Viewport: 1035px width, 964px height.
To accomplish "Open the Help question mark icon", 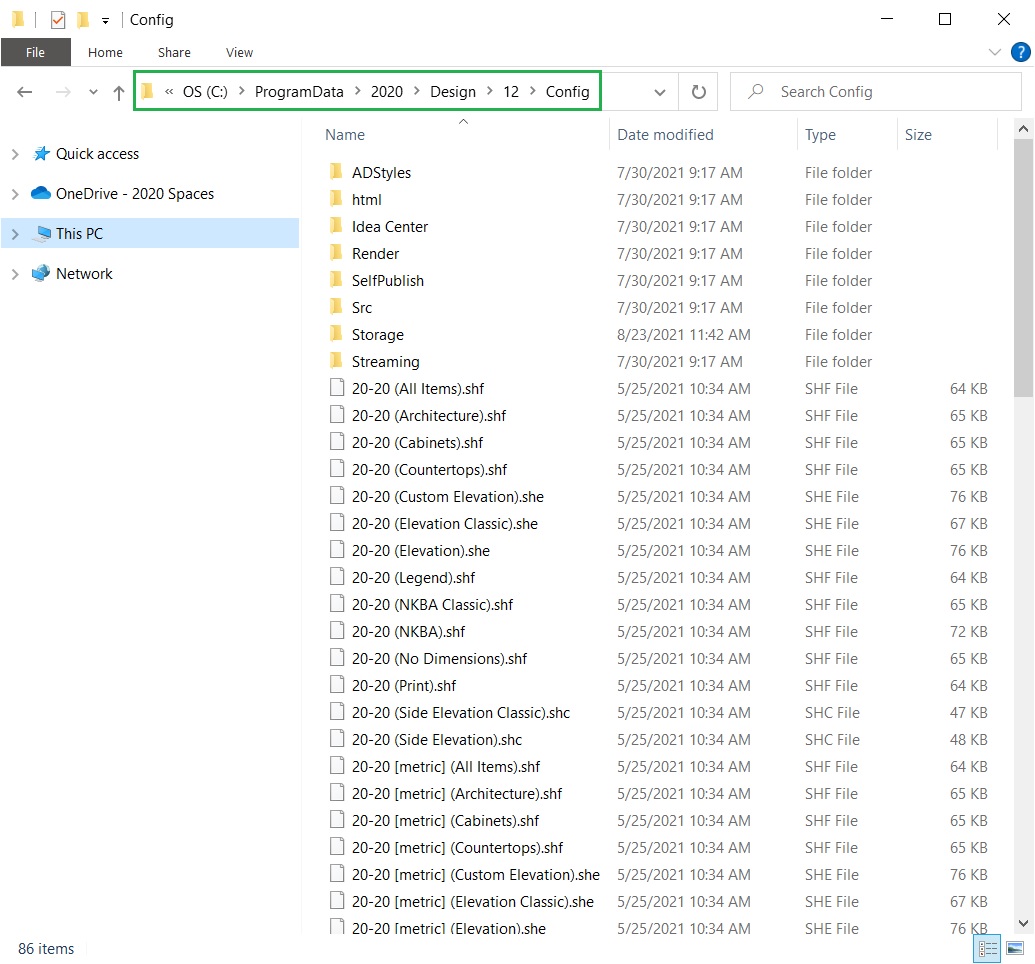I will click(1020, 52).
